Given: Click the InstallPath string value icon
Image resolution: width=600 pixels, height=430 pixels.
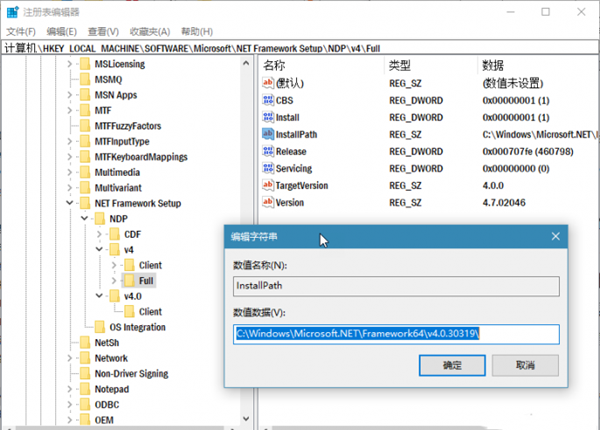Looking at the screenshot, I should click(268, 133).
